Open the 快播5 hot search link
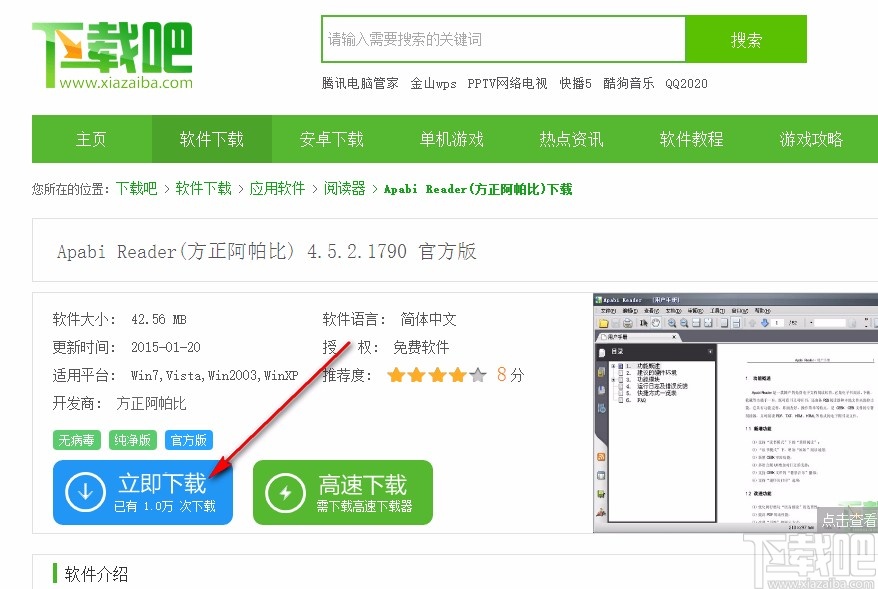The width and height of the screenshot is (878, 589). tap(575, 83)
